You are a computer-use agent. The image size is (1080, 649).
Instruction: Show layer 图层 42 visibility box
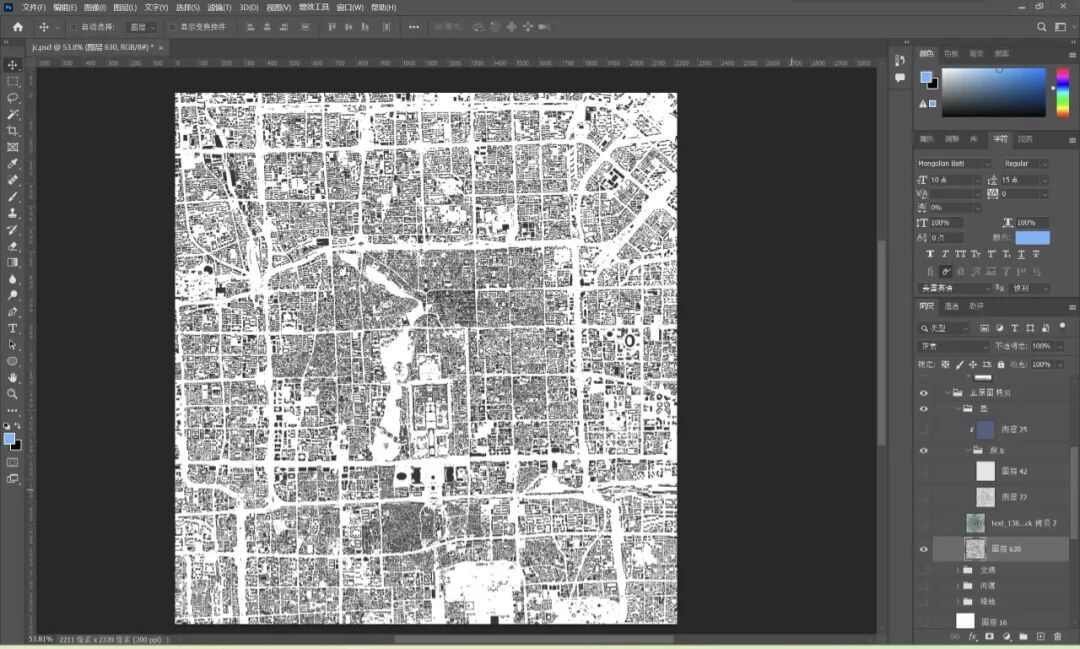(x=924, y=471)
